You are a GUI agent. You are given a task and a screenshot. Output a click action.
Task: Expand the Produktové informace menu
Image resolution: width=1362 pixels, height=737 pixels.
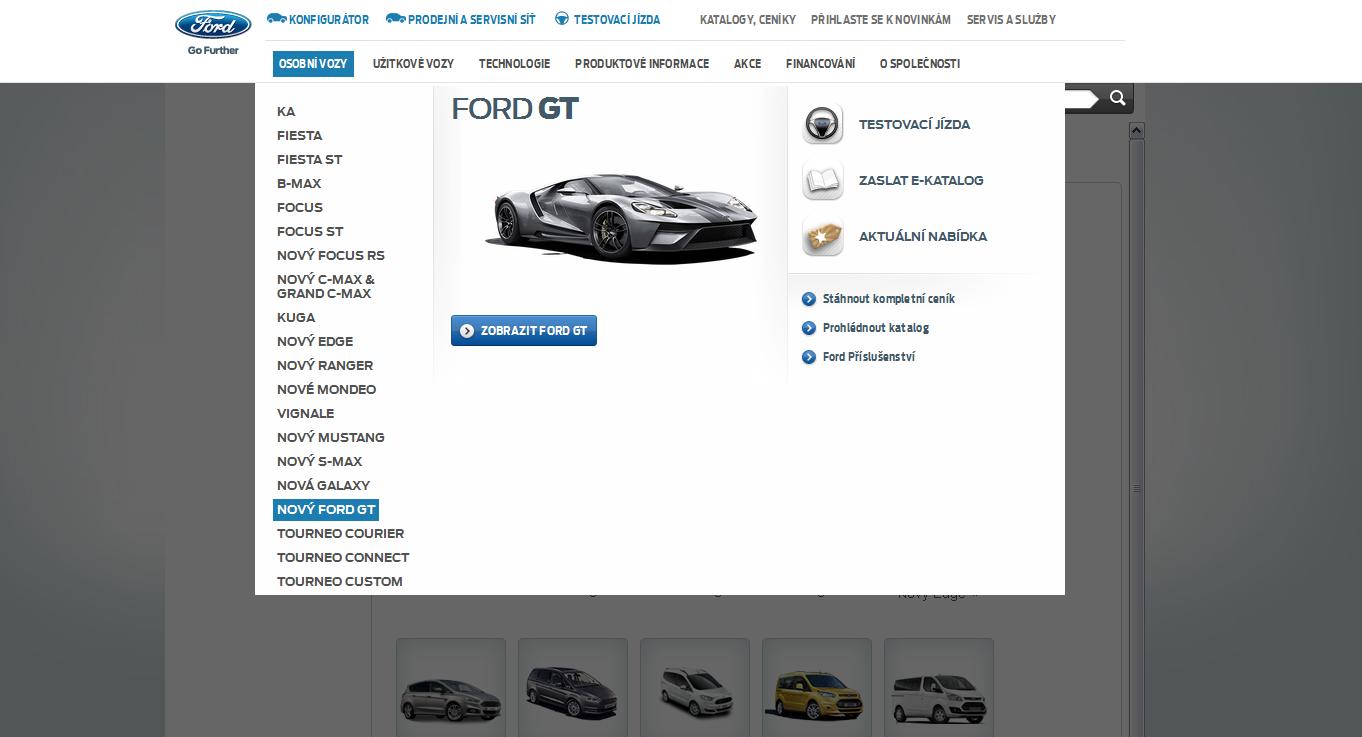pyautogui.click(x=641, y=64)
